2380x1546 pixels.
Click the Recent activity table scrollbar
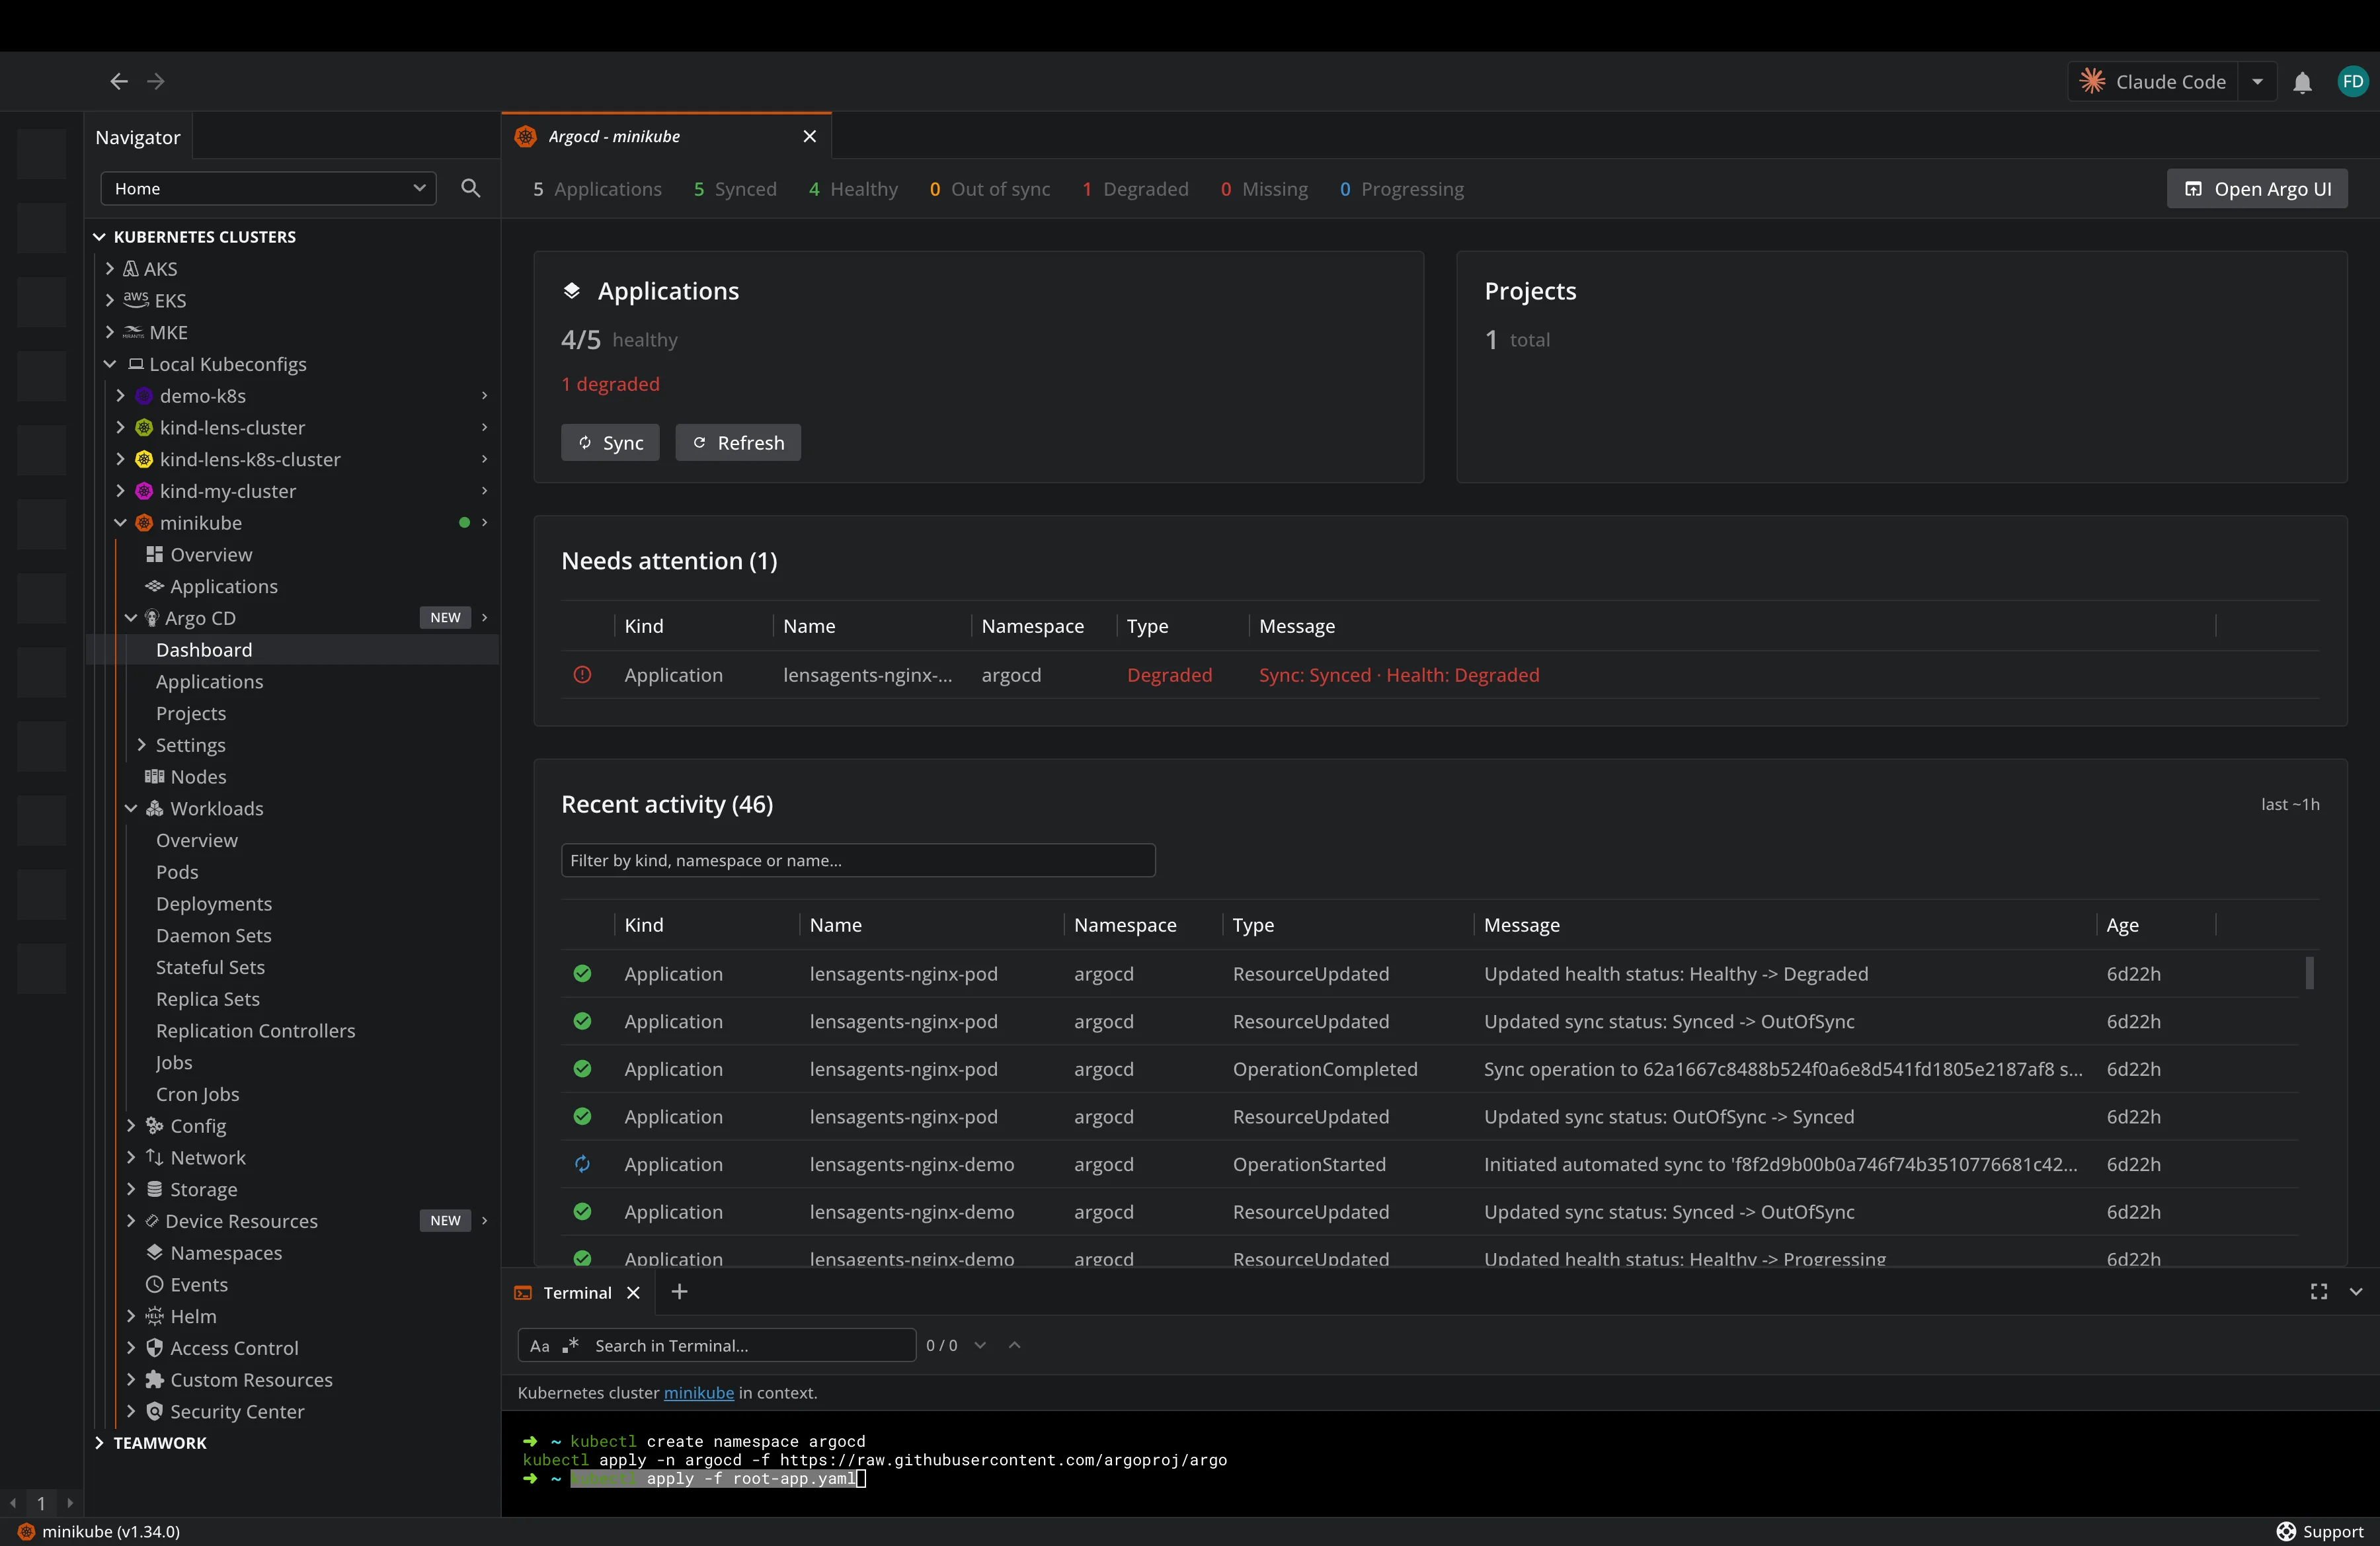2310,972
